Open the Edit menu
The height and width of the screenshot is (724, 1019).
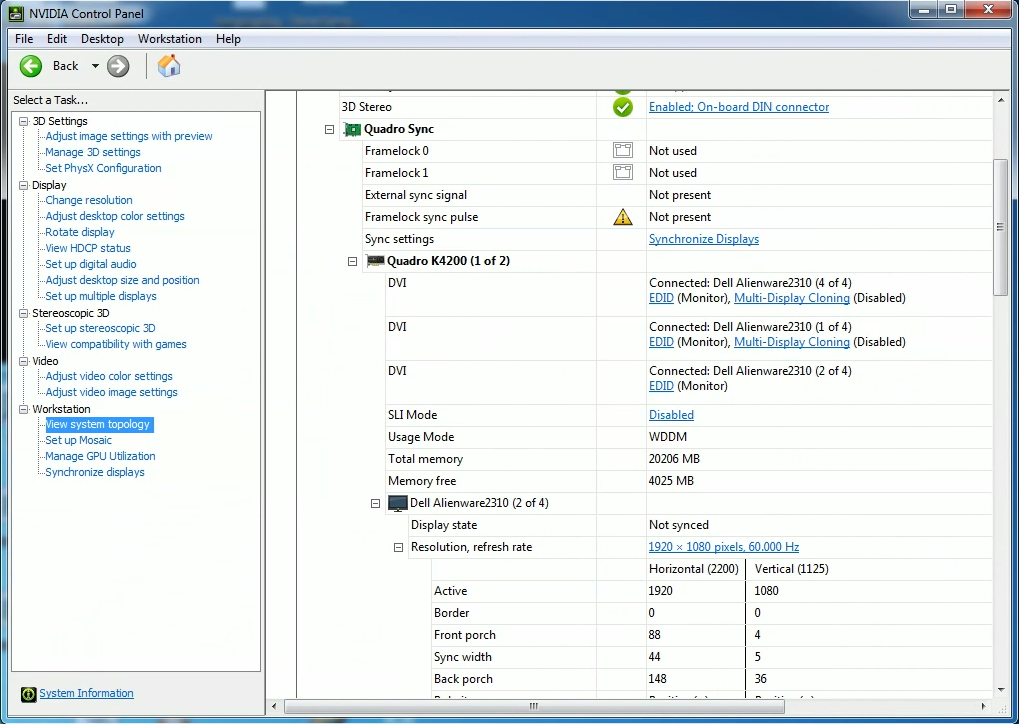pos(57,39)
